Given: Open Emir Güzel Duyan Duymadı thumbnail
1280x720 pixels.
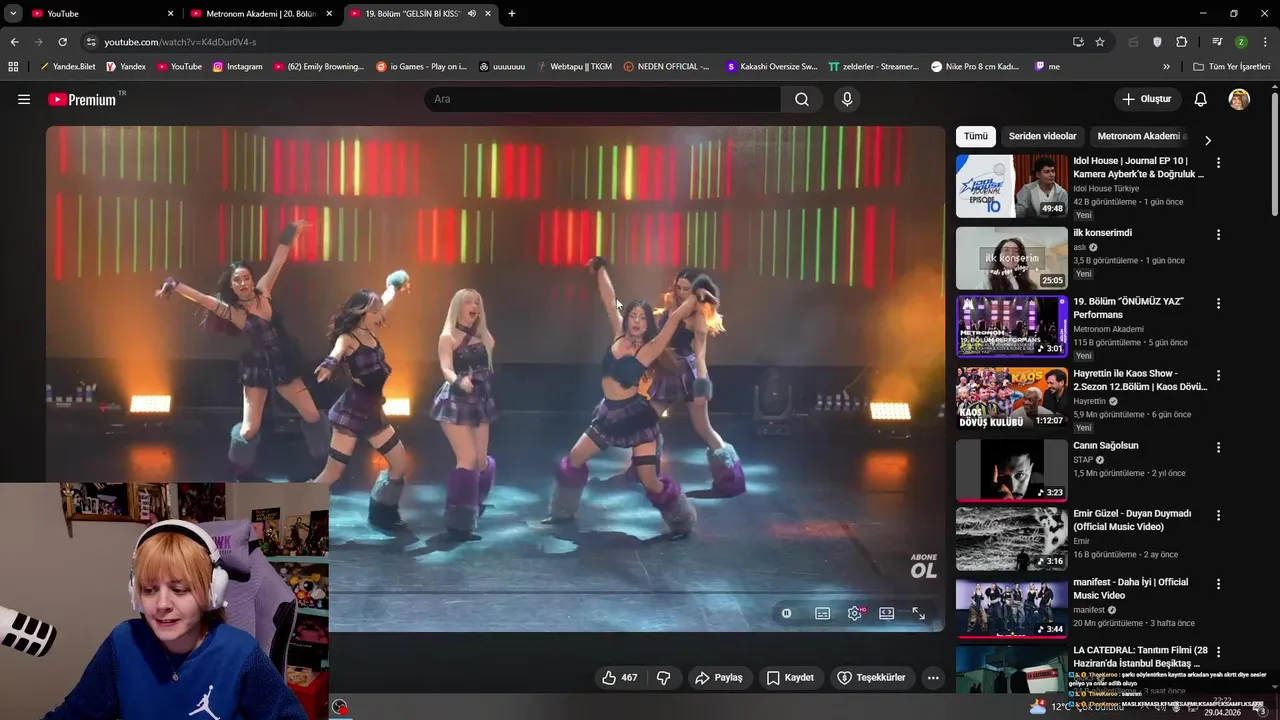Looking at the screenshot, I should tap(1012, 538).
